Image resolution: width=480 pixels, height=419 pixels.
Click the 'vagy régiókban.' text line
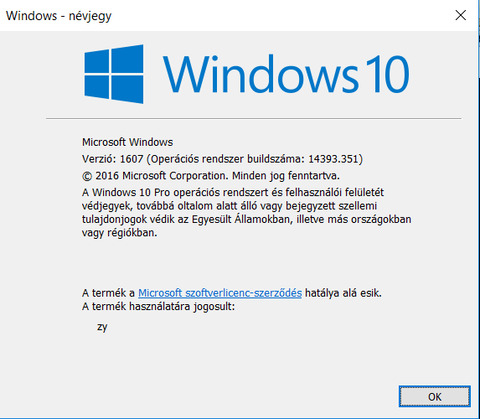[x=119, y=233]
